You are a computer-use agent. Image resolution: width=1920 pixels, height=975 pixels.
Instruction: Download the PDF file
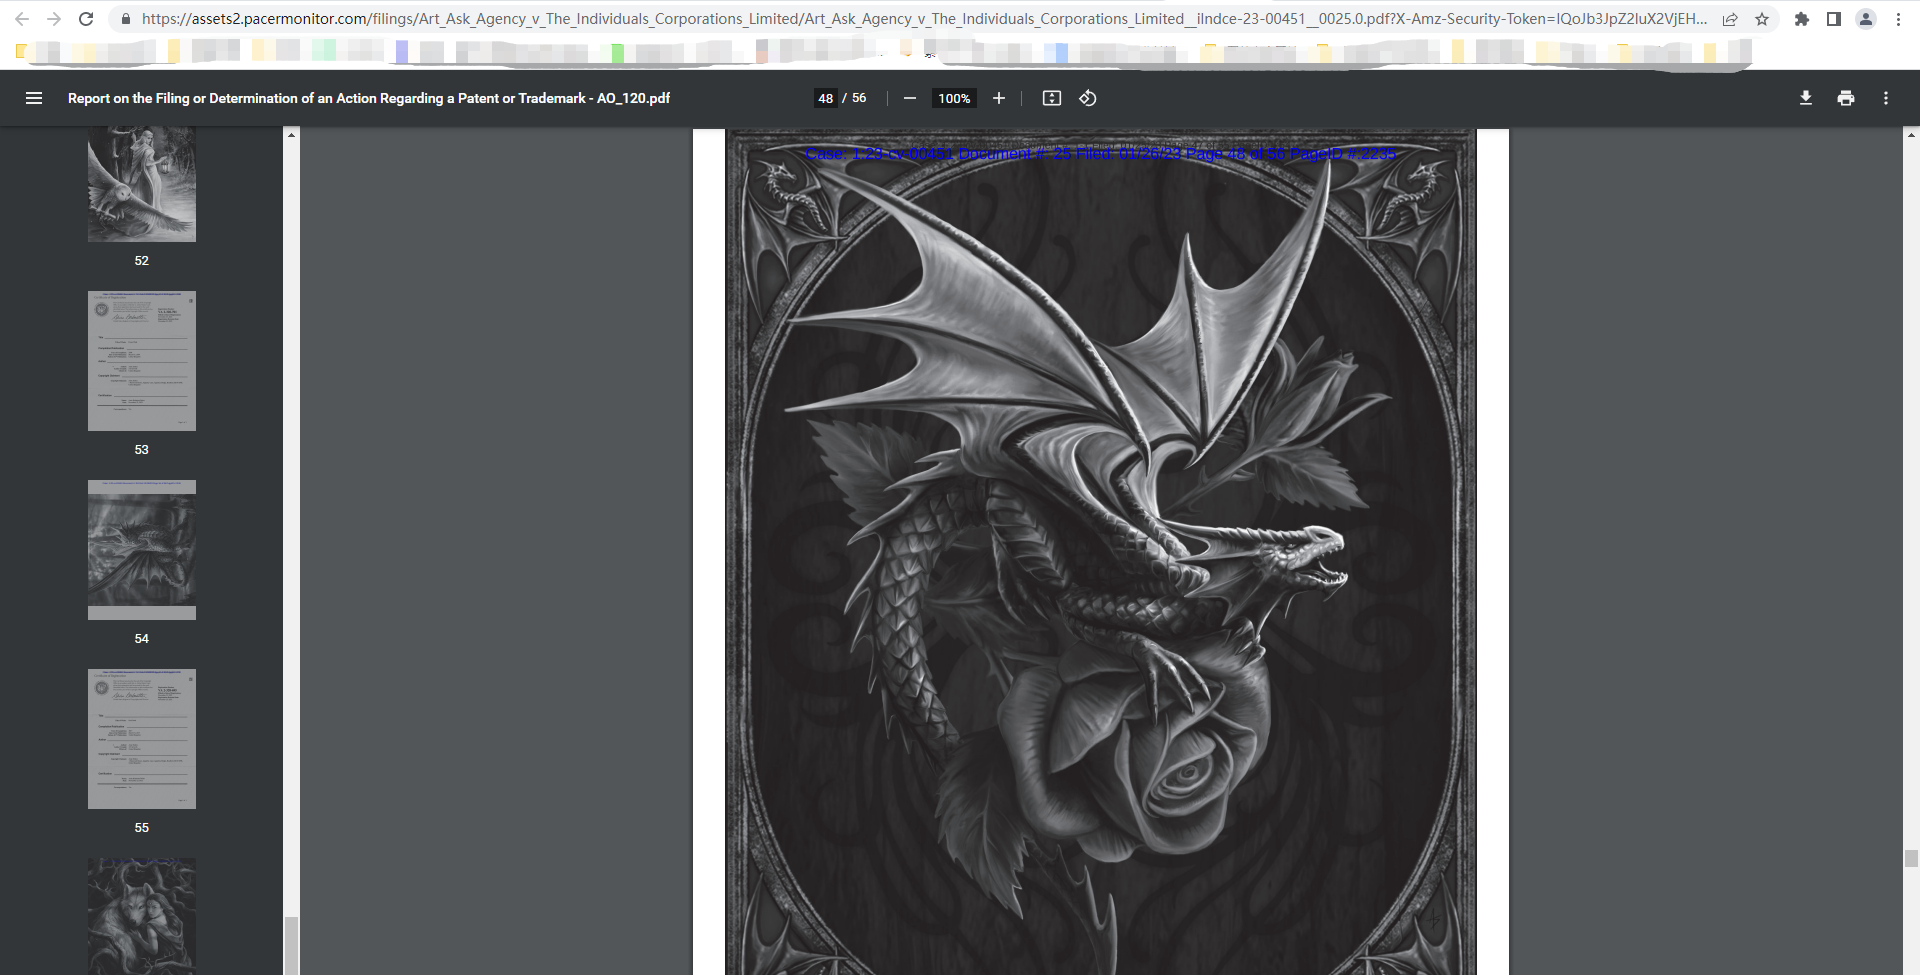[x=1805, y=98]
